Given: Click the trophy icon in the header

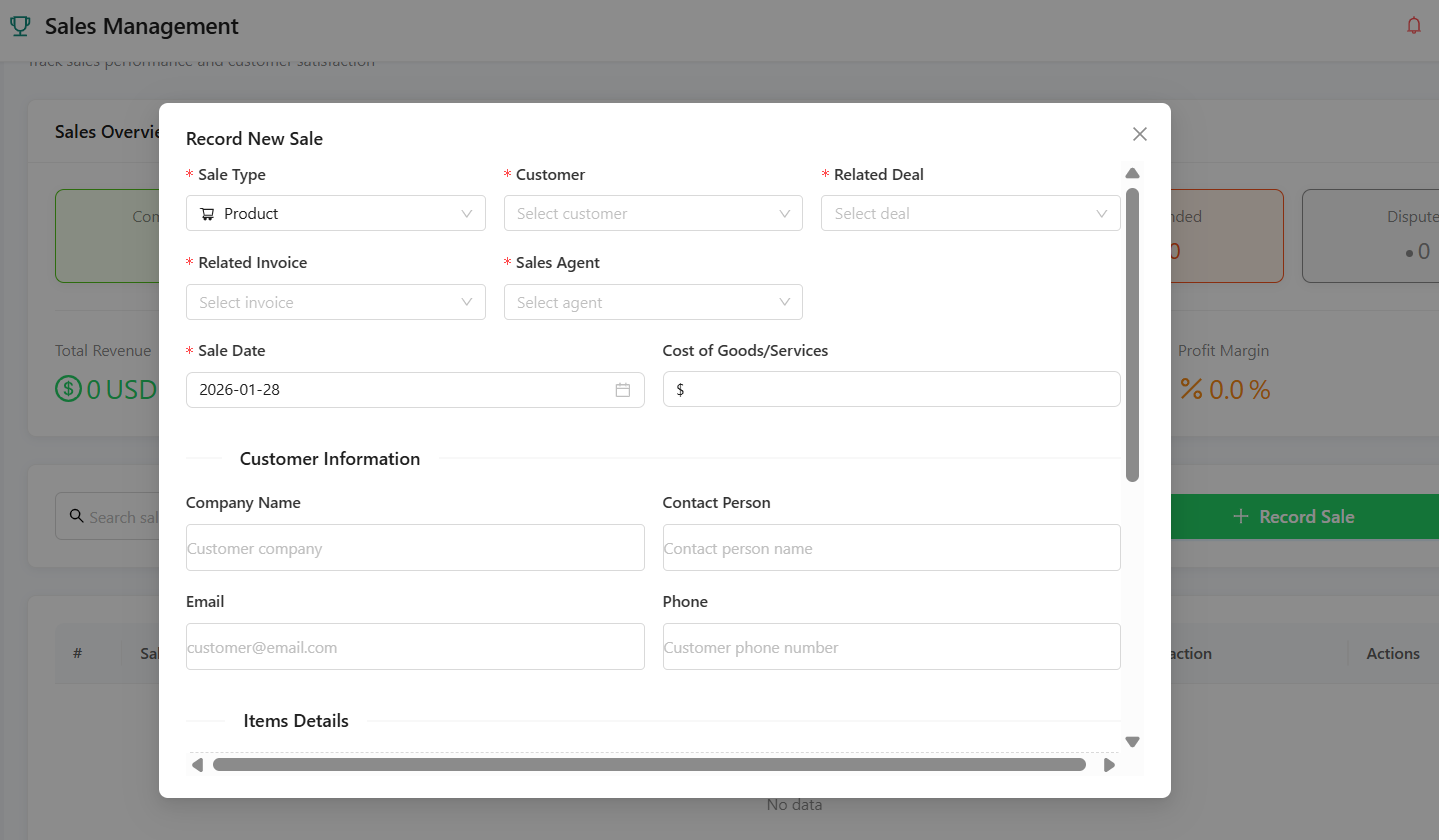Looking at the screenshot, I should click(x=20, y=26).
